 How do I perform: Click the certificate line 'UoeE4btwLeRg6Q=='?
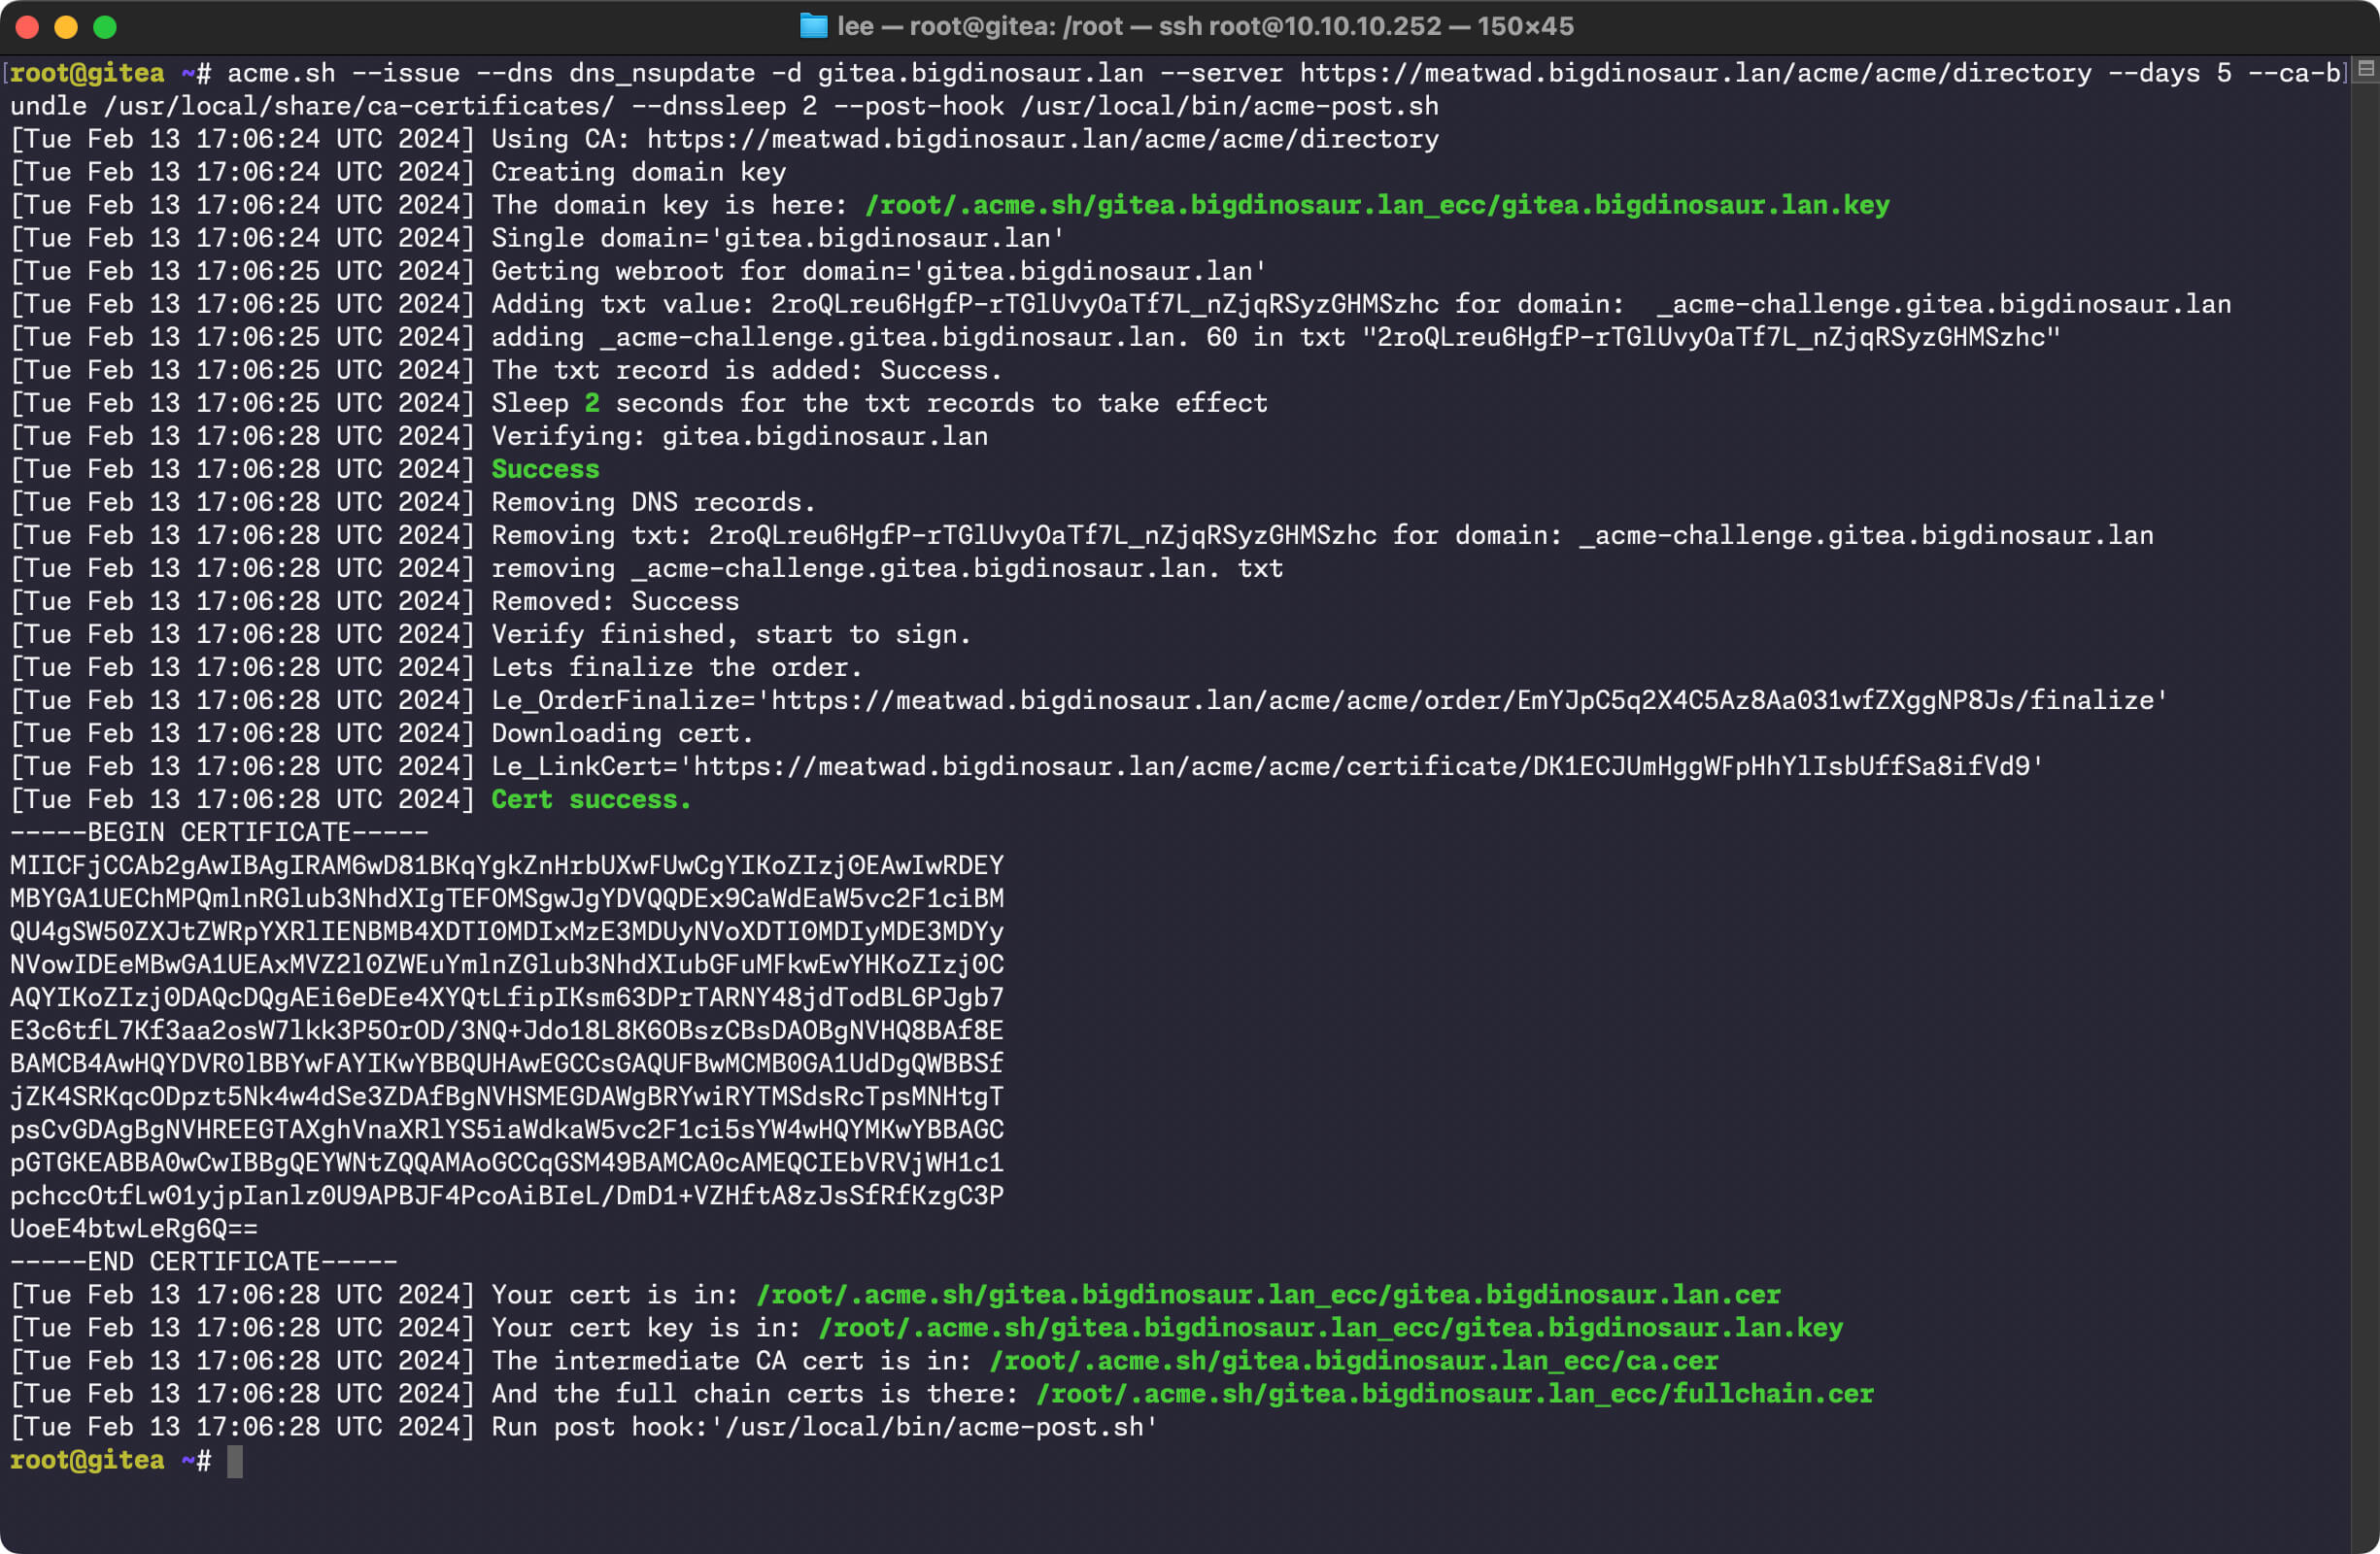[134, 1230]
